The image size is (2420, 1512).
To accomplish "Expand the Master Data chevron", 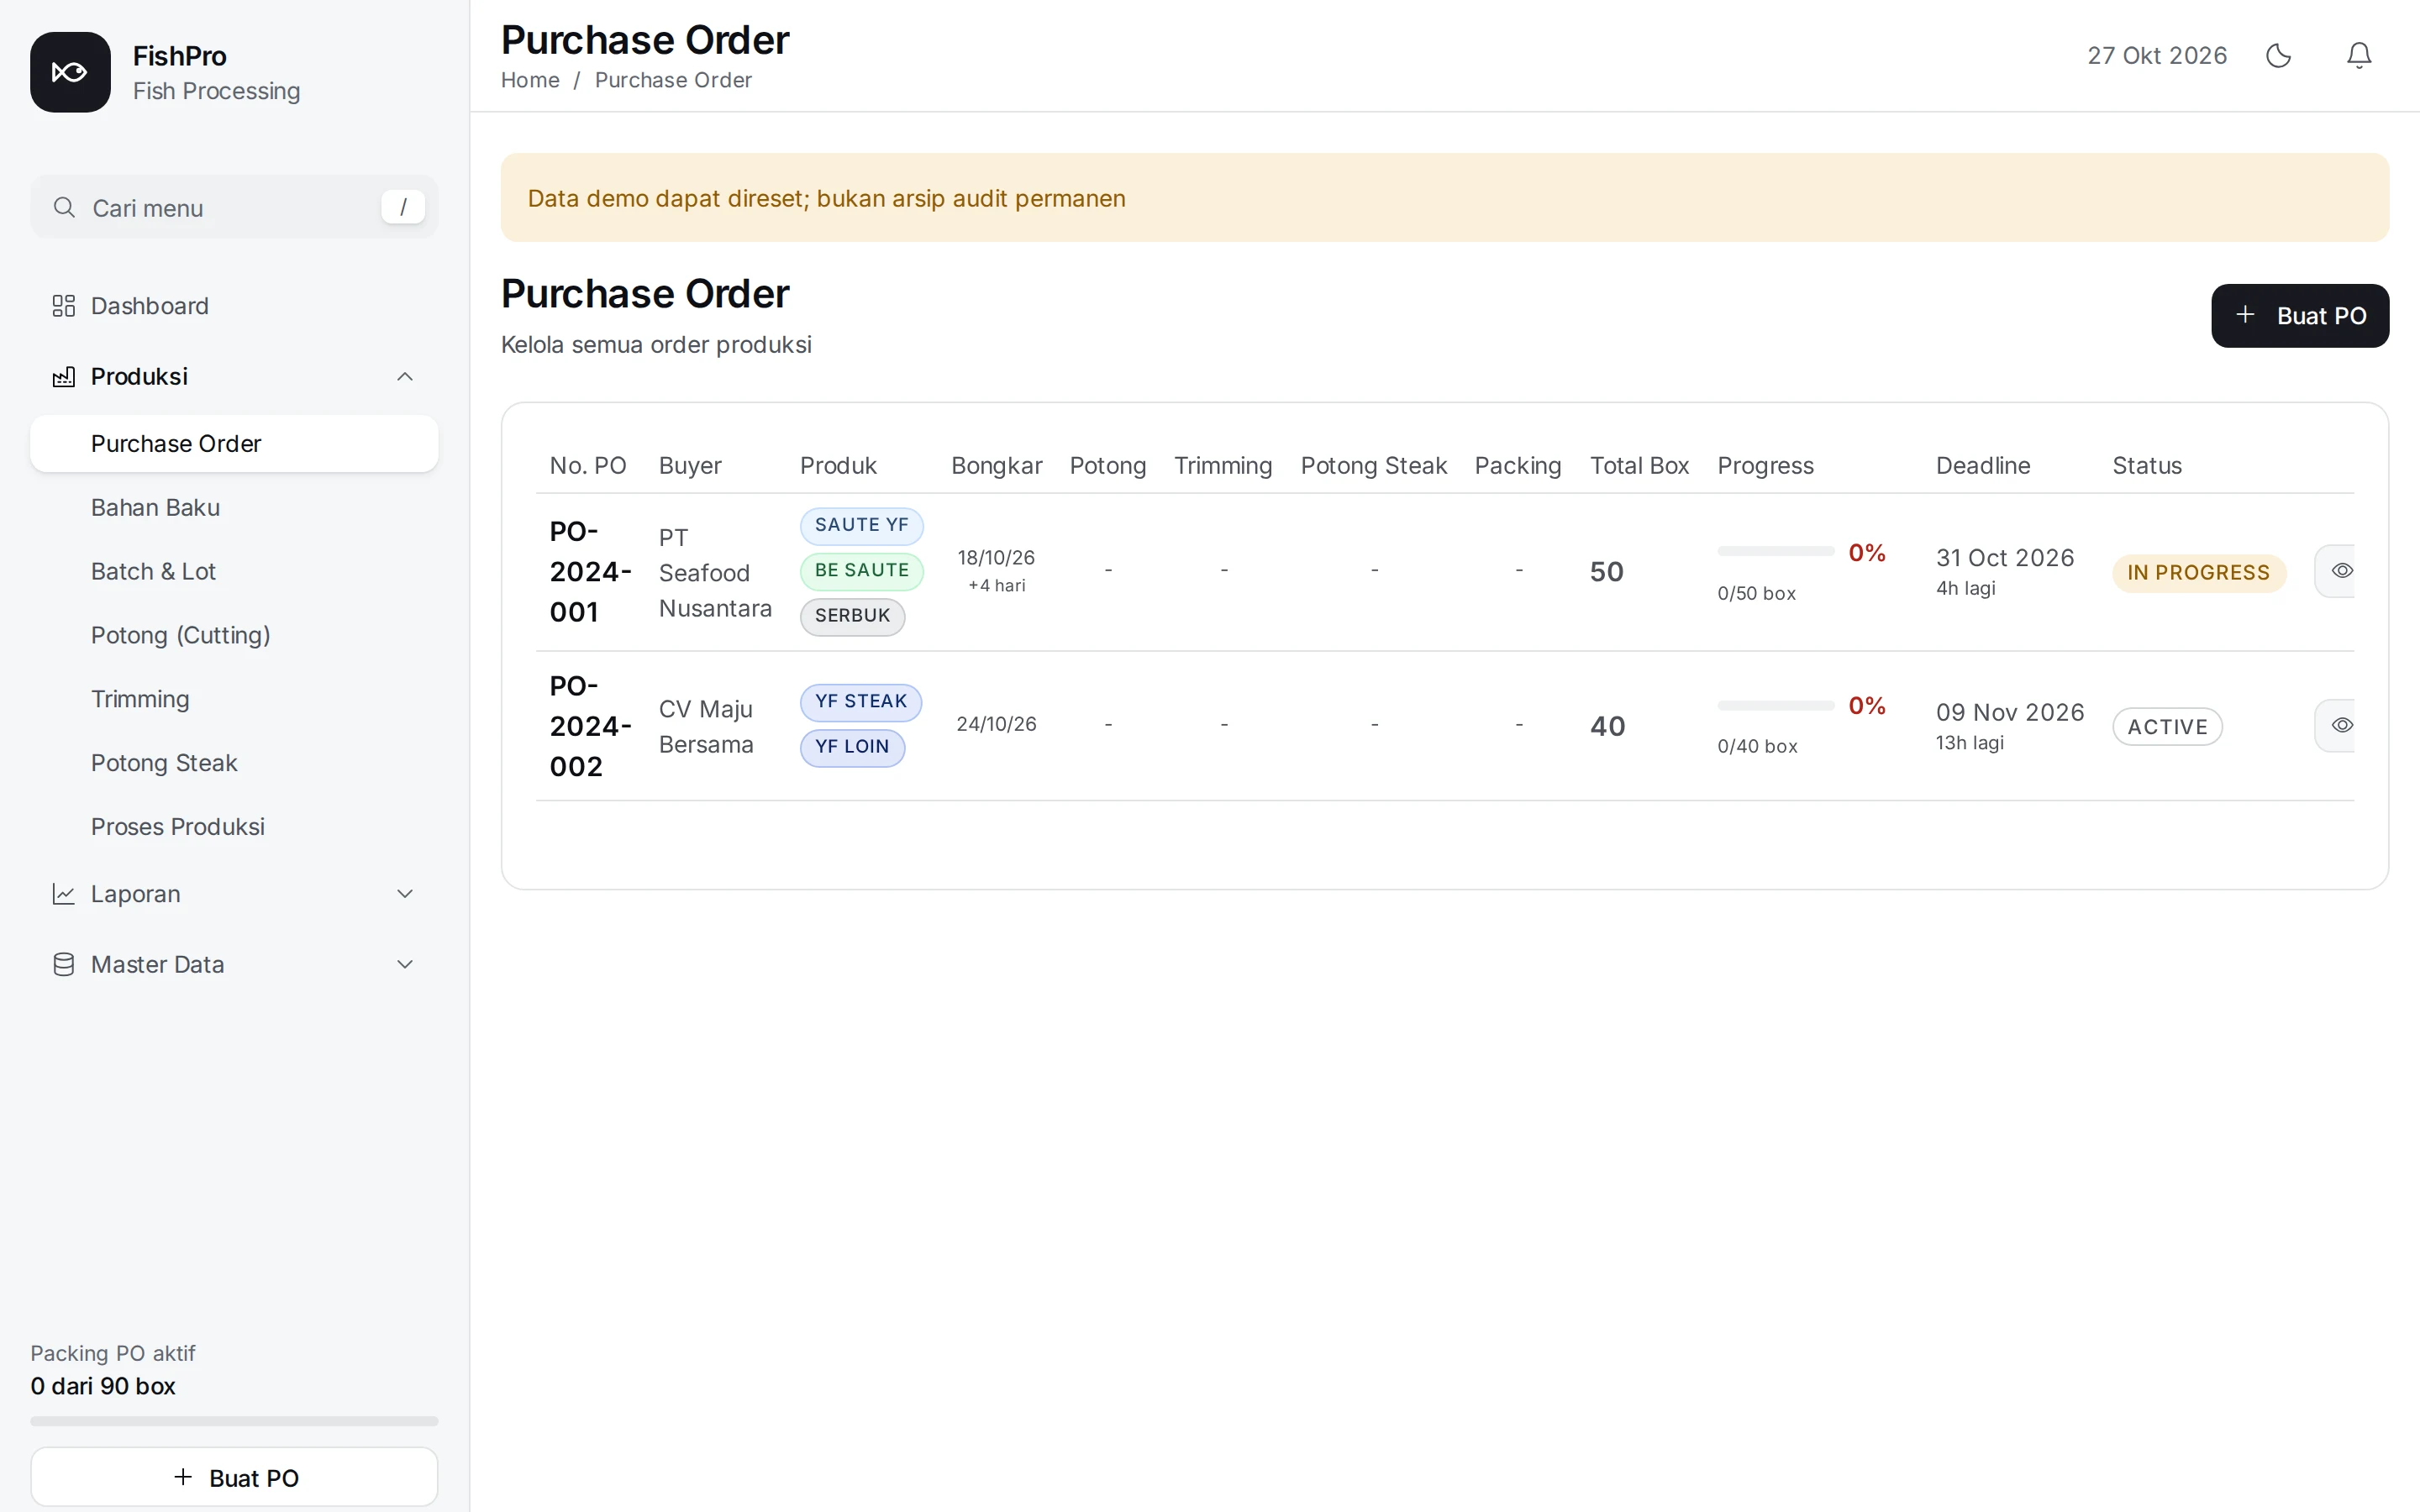I will [x=405, y=964].
